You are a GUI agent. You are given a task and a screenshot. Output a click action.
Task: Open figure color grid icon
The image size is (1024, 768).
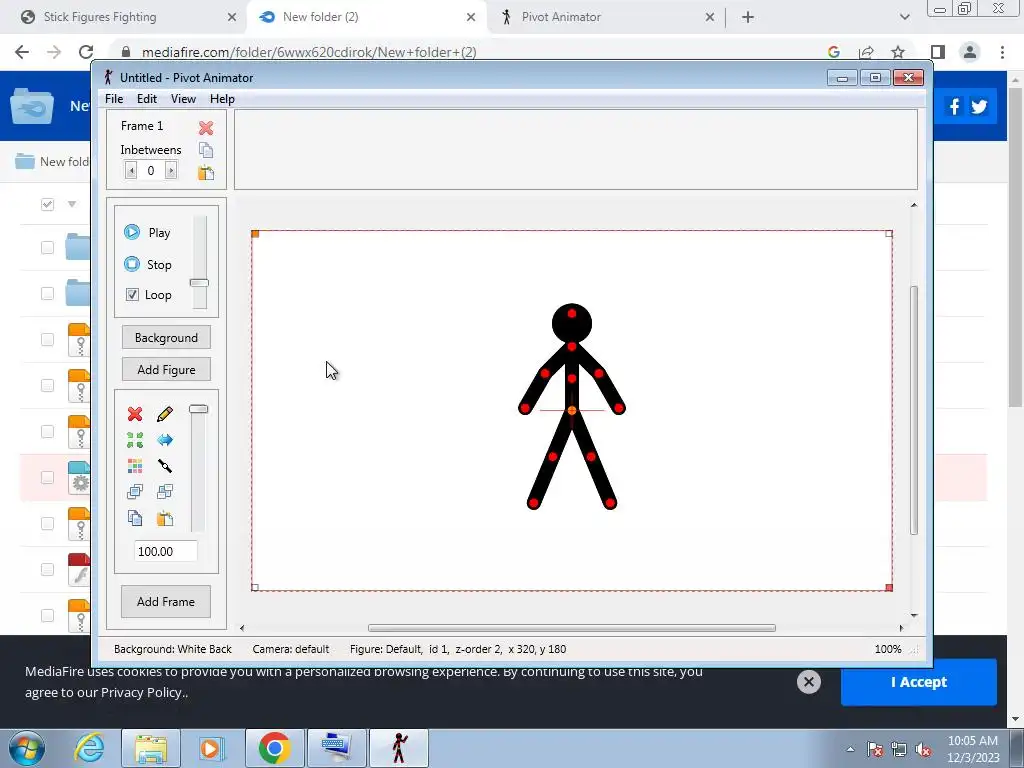click(x=135, y=466)
